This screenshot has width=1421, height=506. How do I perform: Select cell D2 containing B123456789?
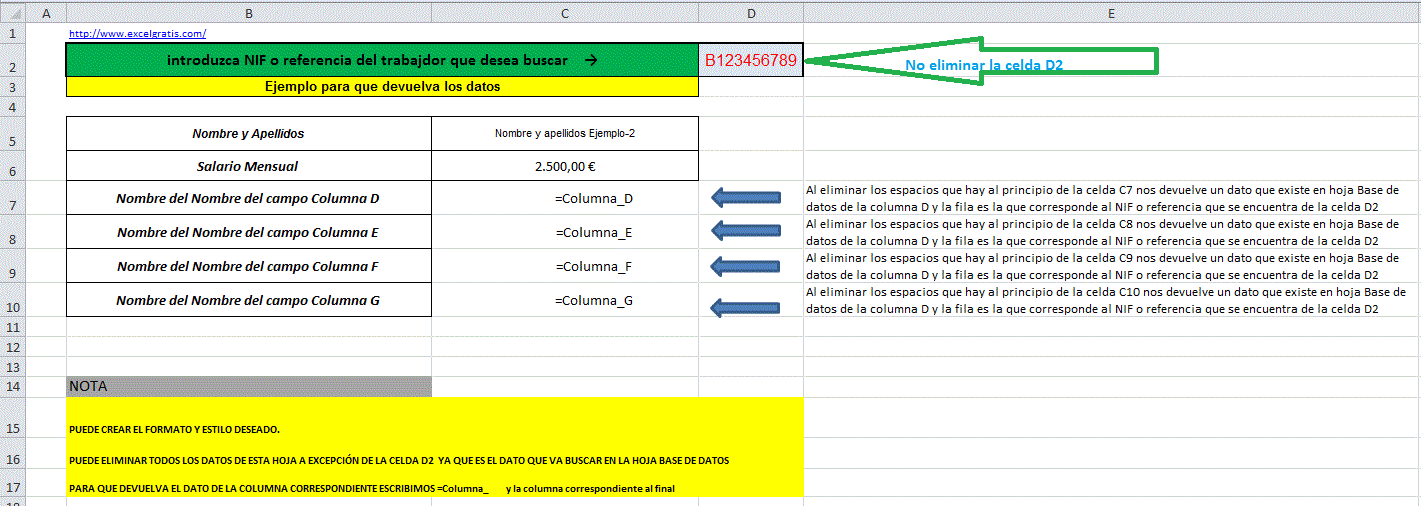click(x=751, y=60)
